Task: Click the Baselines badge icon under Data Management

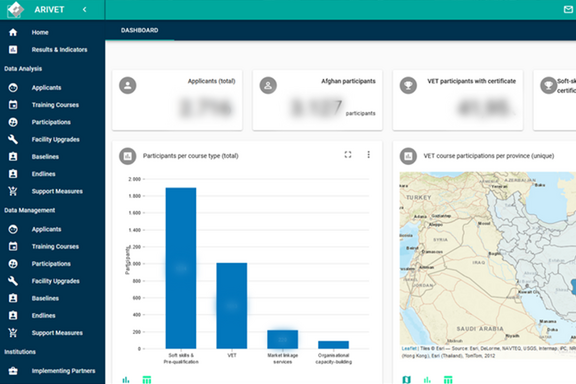Action: [x=13, y=298]
